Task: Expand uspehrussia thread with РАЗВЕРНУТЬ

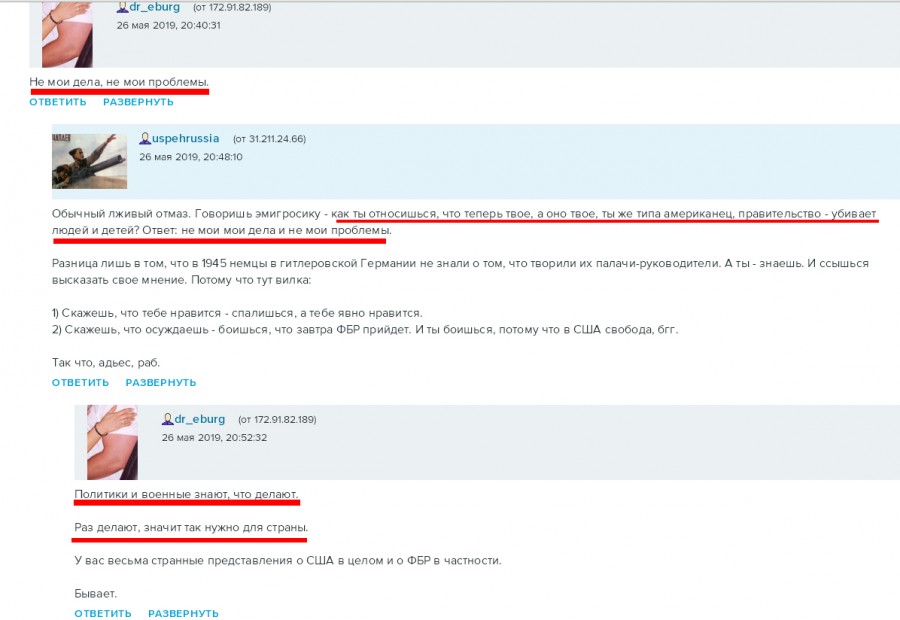Action: pos(161,382)
